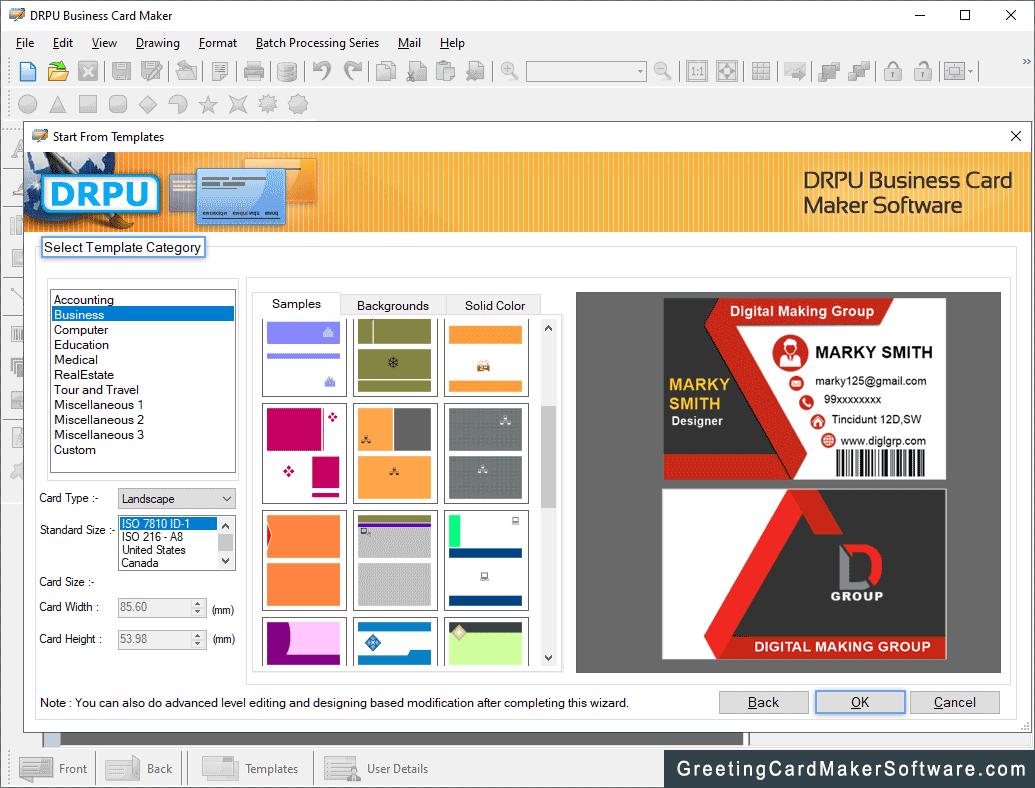Select the rounded rectangle shape tool
This screenshot has height=788, width=1035.
[118, 104]
